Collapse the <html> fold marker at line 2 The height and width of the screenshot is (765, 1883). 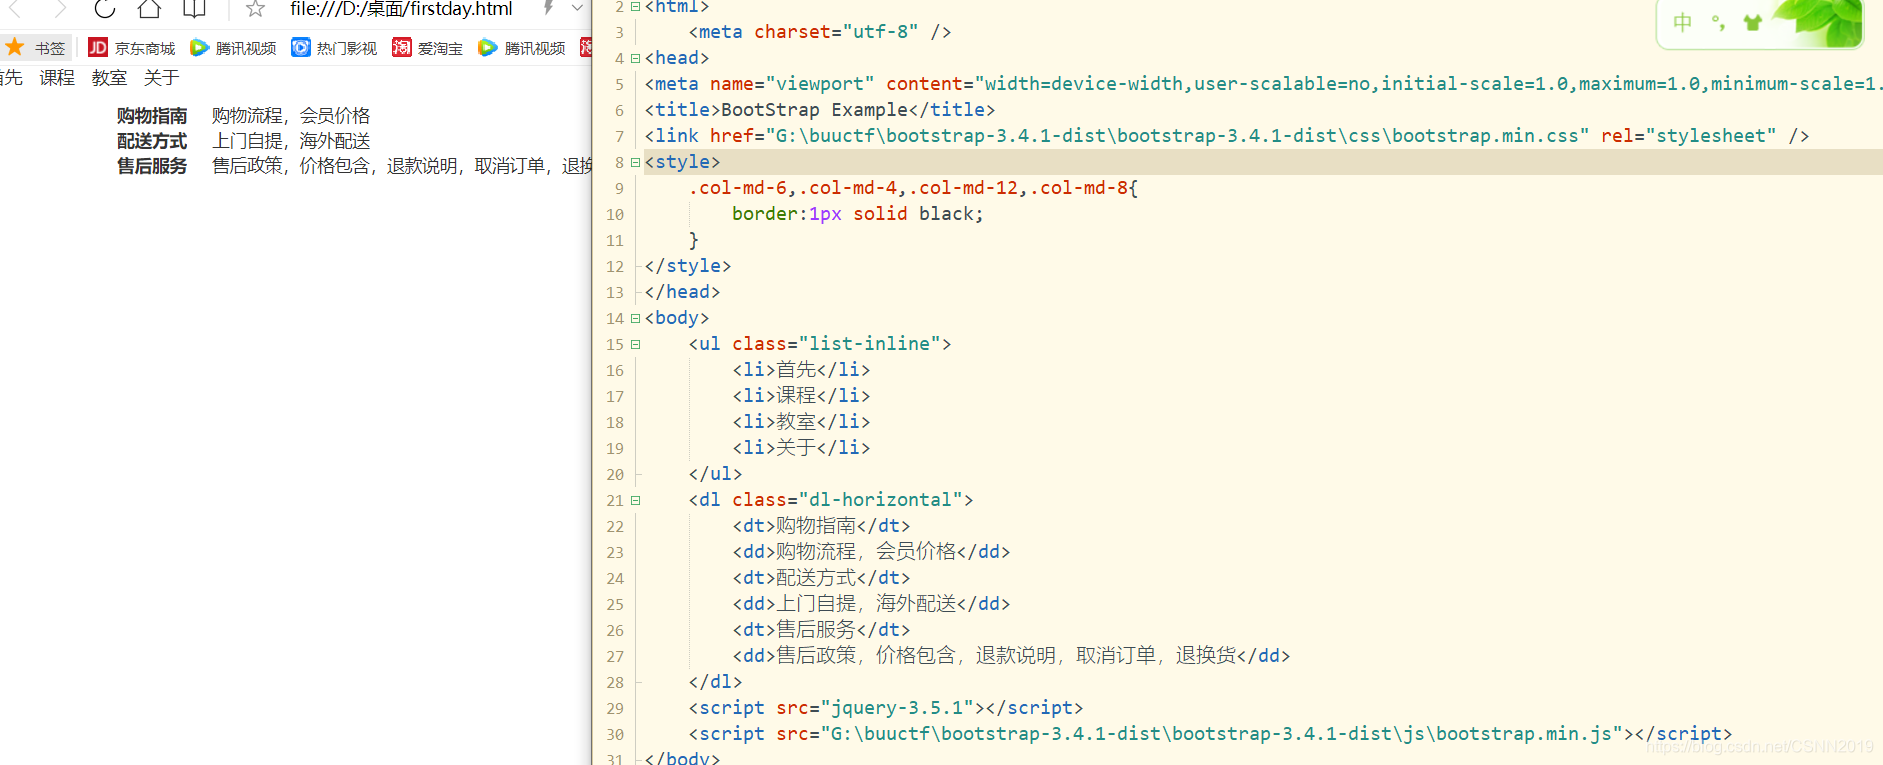(x=635, y=6)
